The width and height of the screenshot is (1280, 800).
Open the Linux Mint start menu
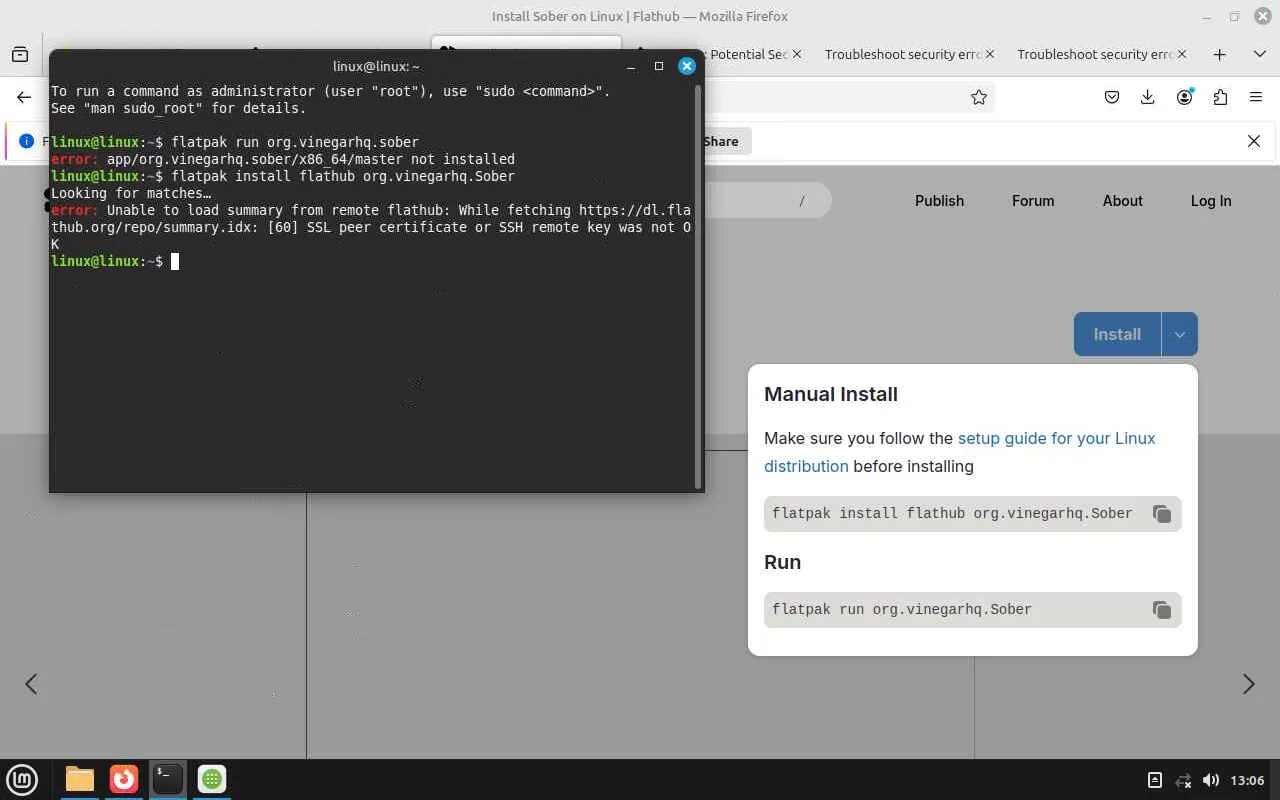[22, 779]
